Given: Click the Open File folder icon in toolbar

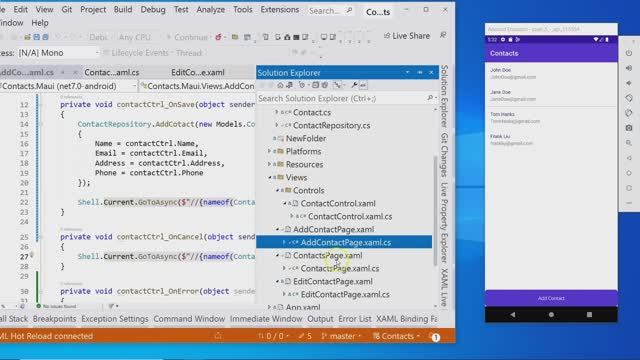Looking at the screenshot, I should (27, 37).
